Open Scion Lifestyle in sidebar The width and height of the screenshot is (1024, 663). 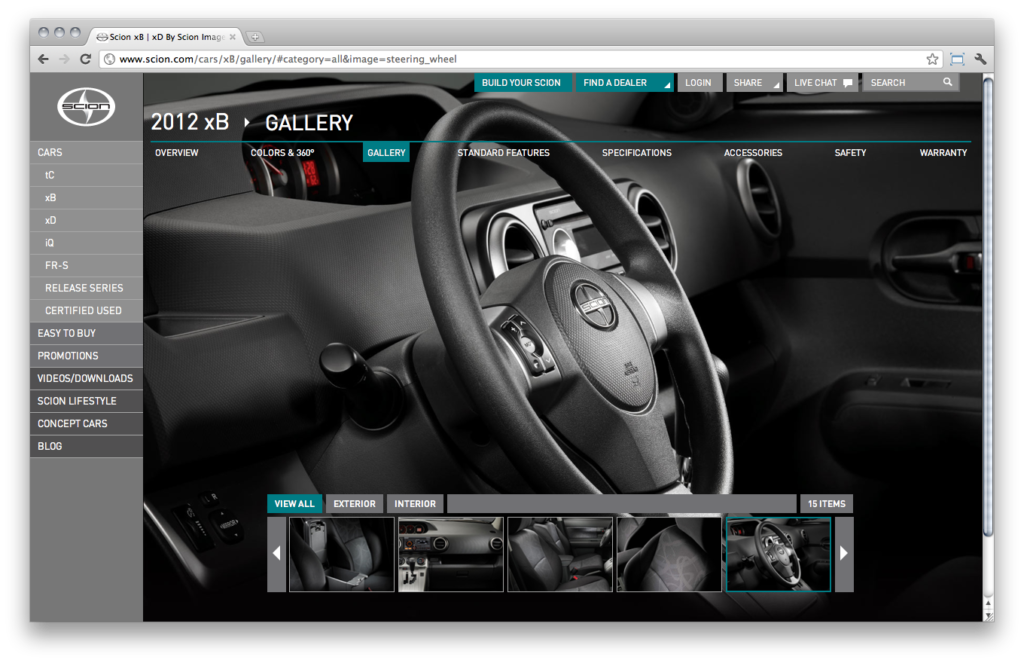(x=86, y=401)
